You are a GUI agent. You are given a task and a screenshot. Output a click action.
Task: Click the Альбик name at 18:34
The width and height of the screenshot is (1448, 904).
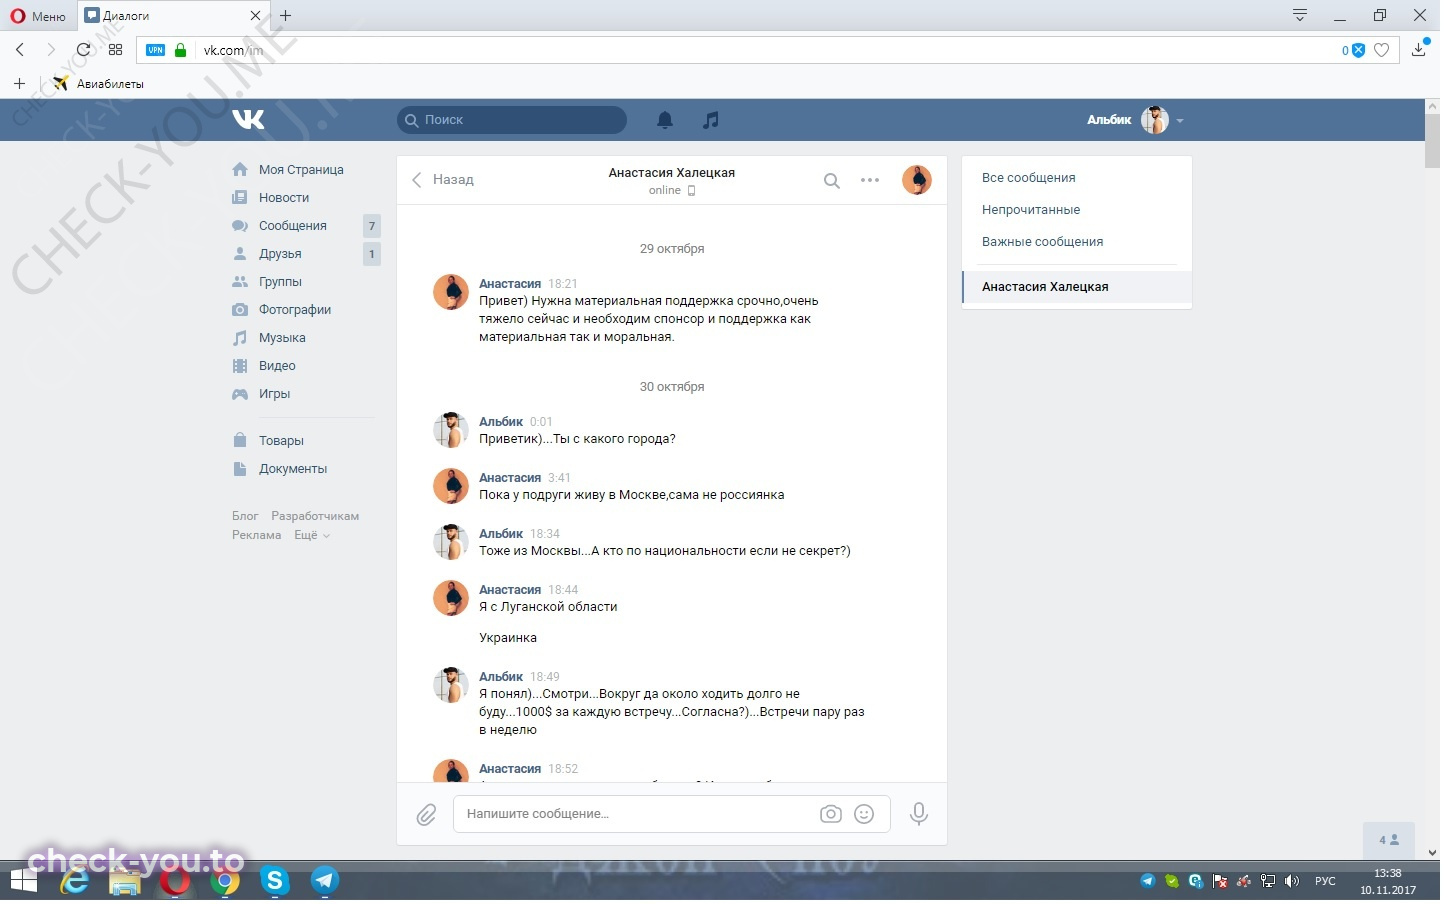point(501,534)
